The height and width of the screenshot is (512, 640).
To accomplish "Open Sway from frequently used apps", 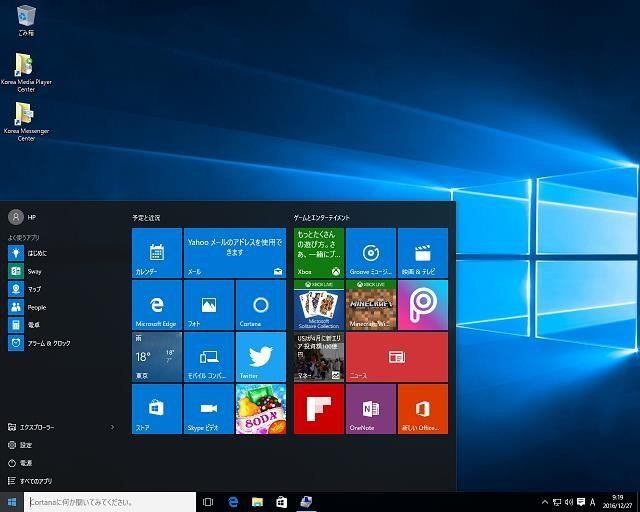I will pos(34,271).
